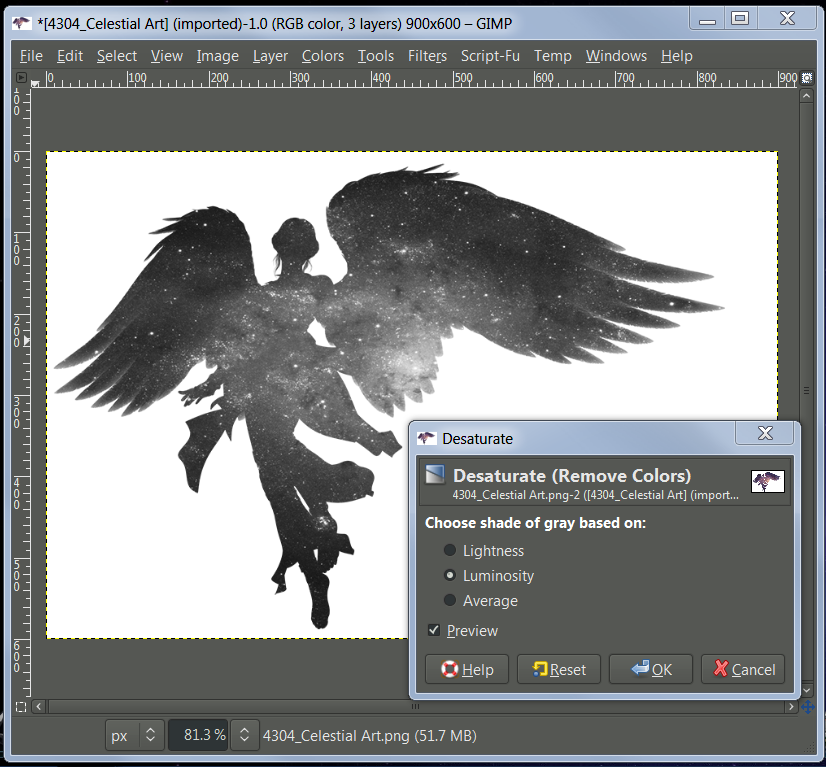The image size is (826, 767).
Task: Open the Windows menu
Action: coord(616,56)
